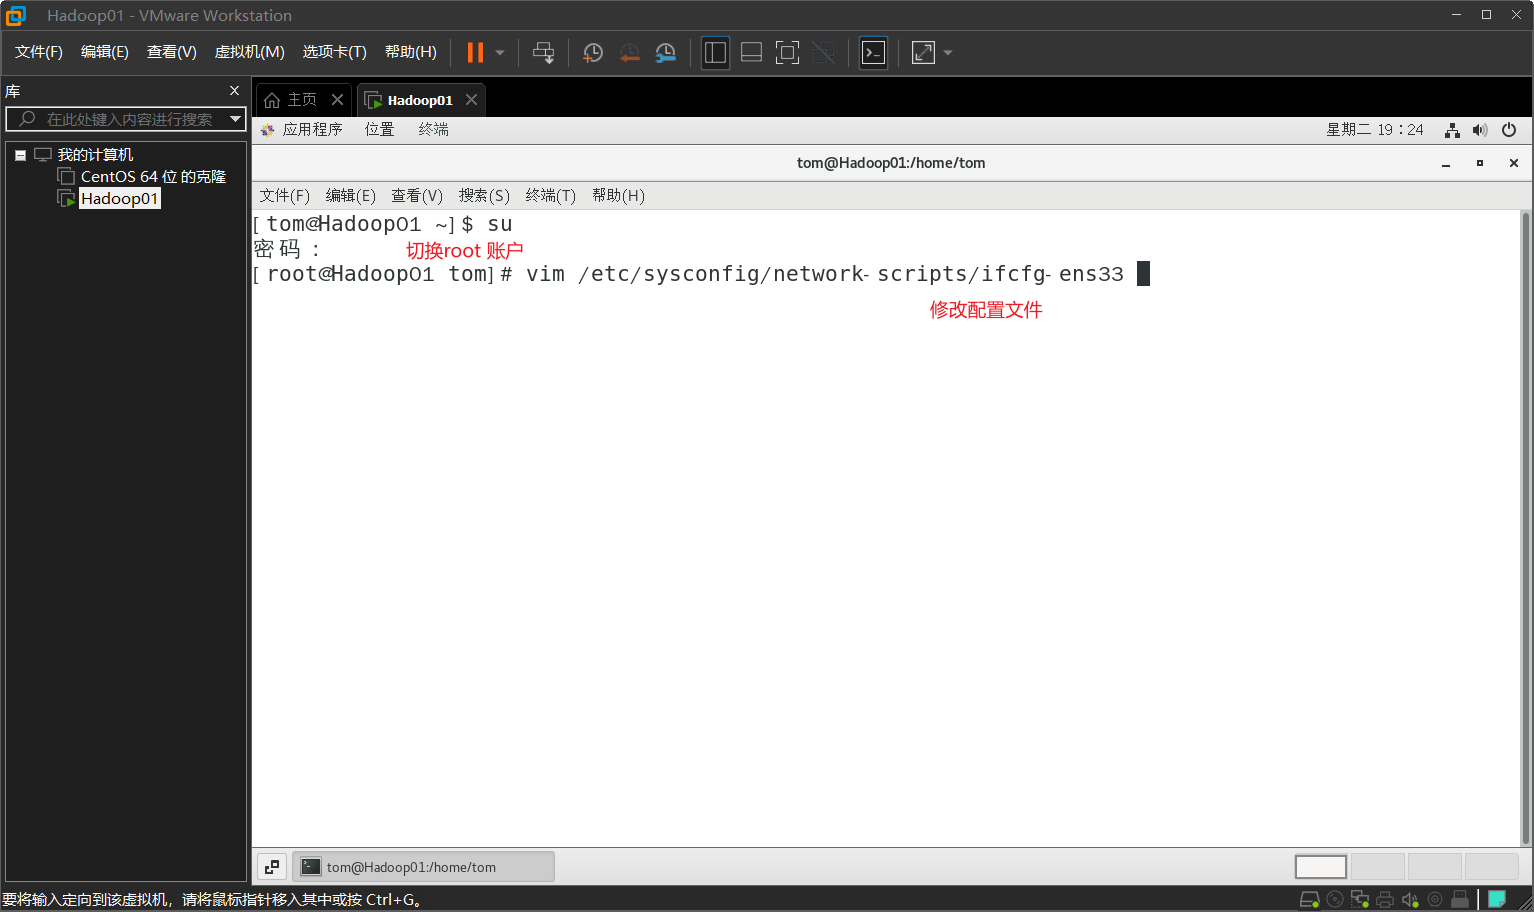Open the terminal 文件(F) menu
Screen dimensions: 1534x912
click(285, 196)
